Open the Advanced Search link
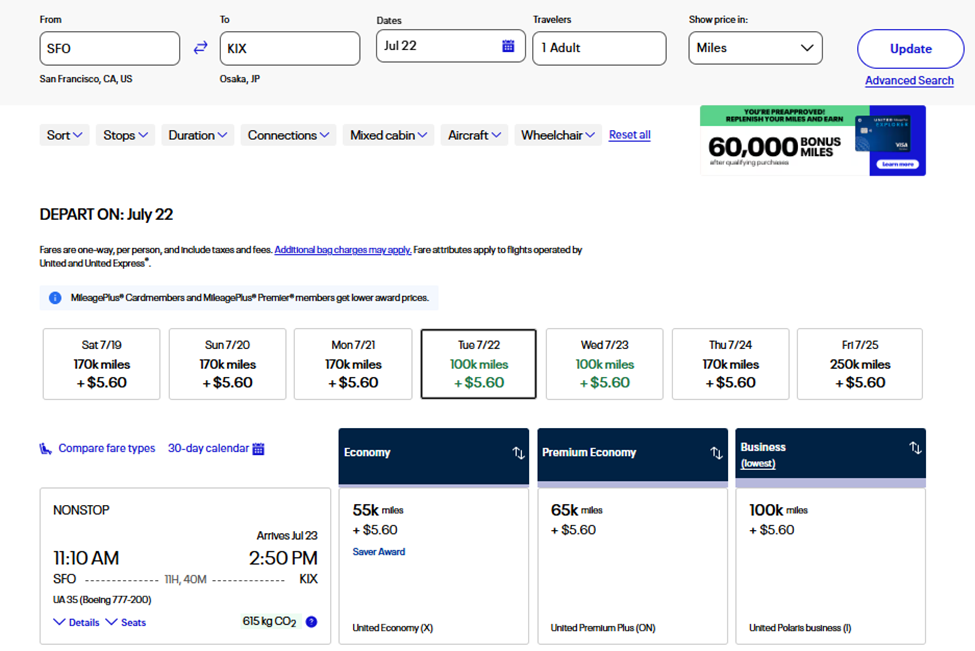975x651 pixels. coord(908,81)
